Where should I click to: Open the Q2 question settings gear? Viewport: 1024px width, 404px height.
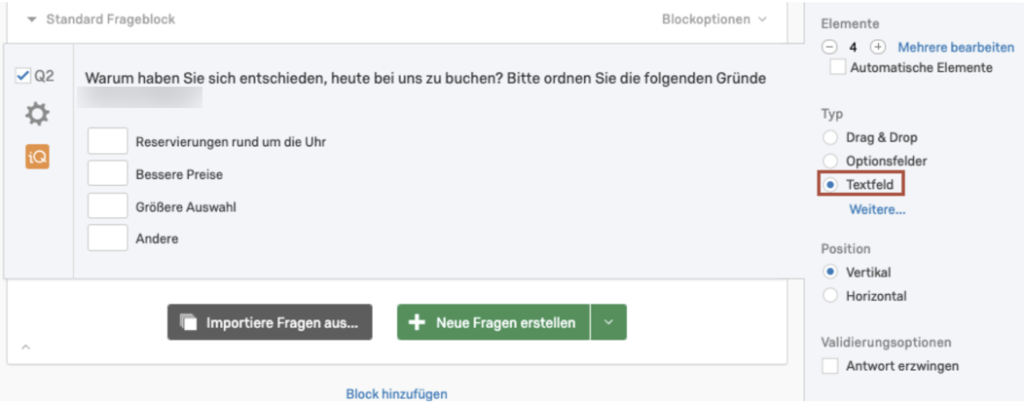pyautogui.click(x=37, y=115)
